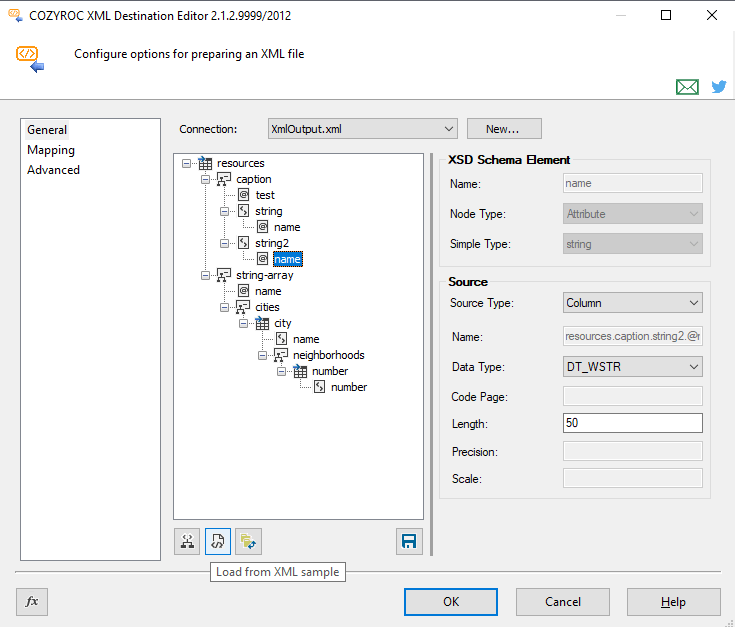Select the test attribute node
The image size is (735, 627).
point(265,195)
